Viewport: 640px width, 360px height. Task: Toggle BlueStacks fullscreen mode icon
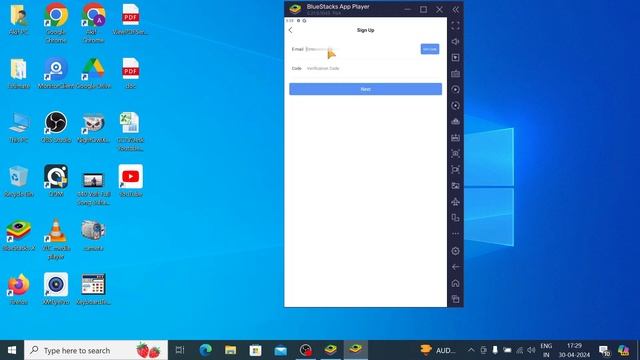pyautogui.click(x=456, y=25)
